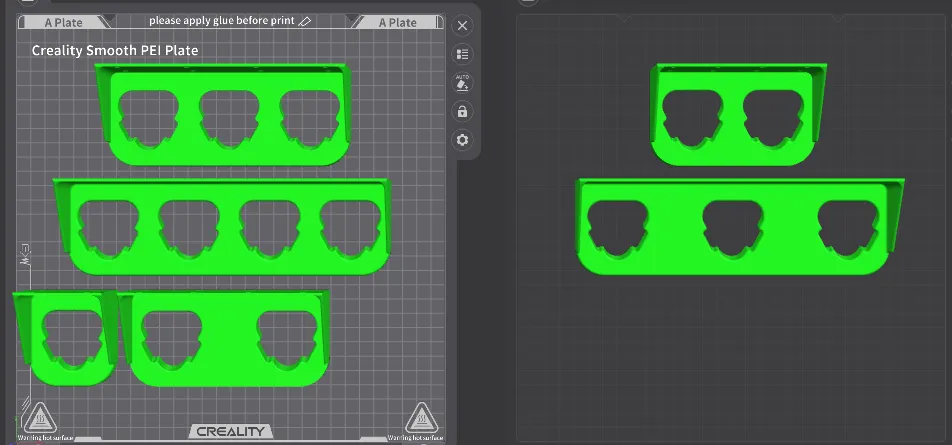Remove the plate using the X icon

(462, 25)
